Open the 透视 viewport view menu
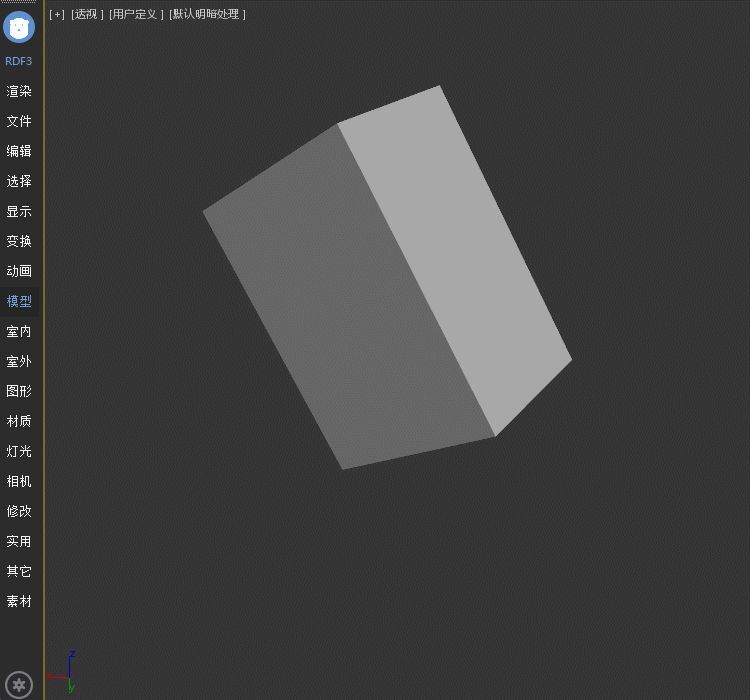Screen dimensions: 750x700 click(x=87, y=14)
